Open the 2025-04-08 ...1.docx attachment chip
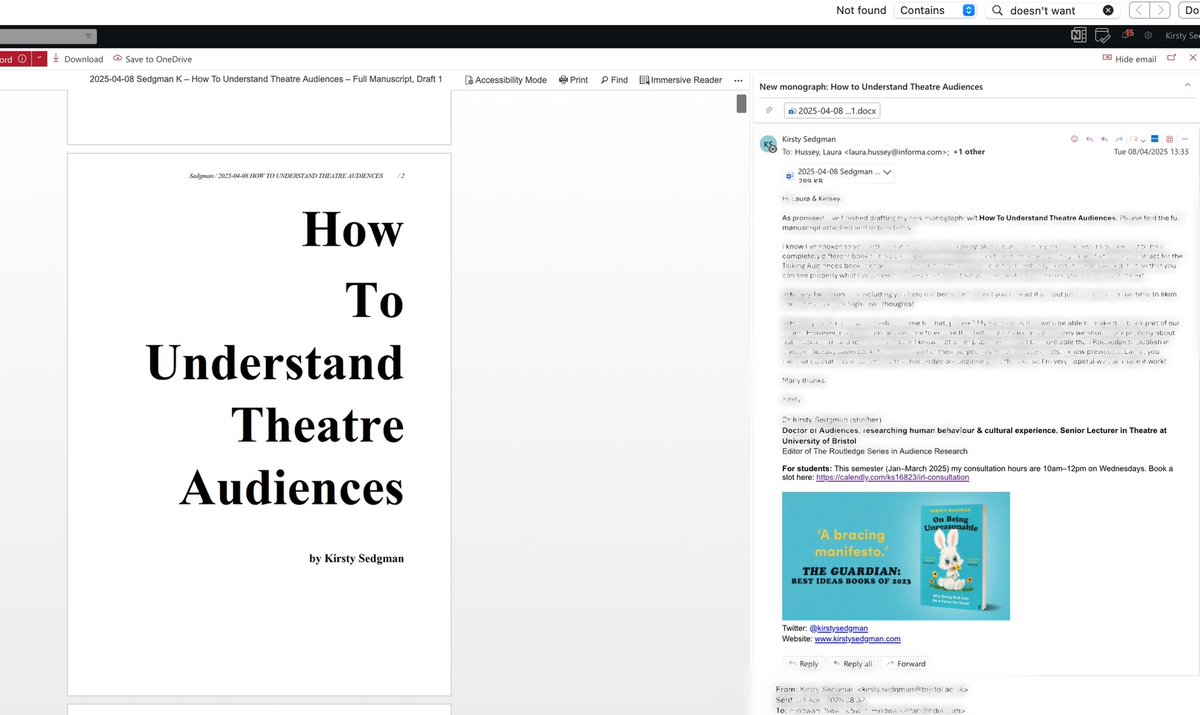1200x715 pixels. (832, 111)
